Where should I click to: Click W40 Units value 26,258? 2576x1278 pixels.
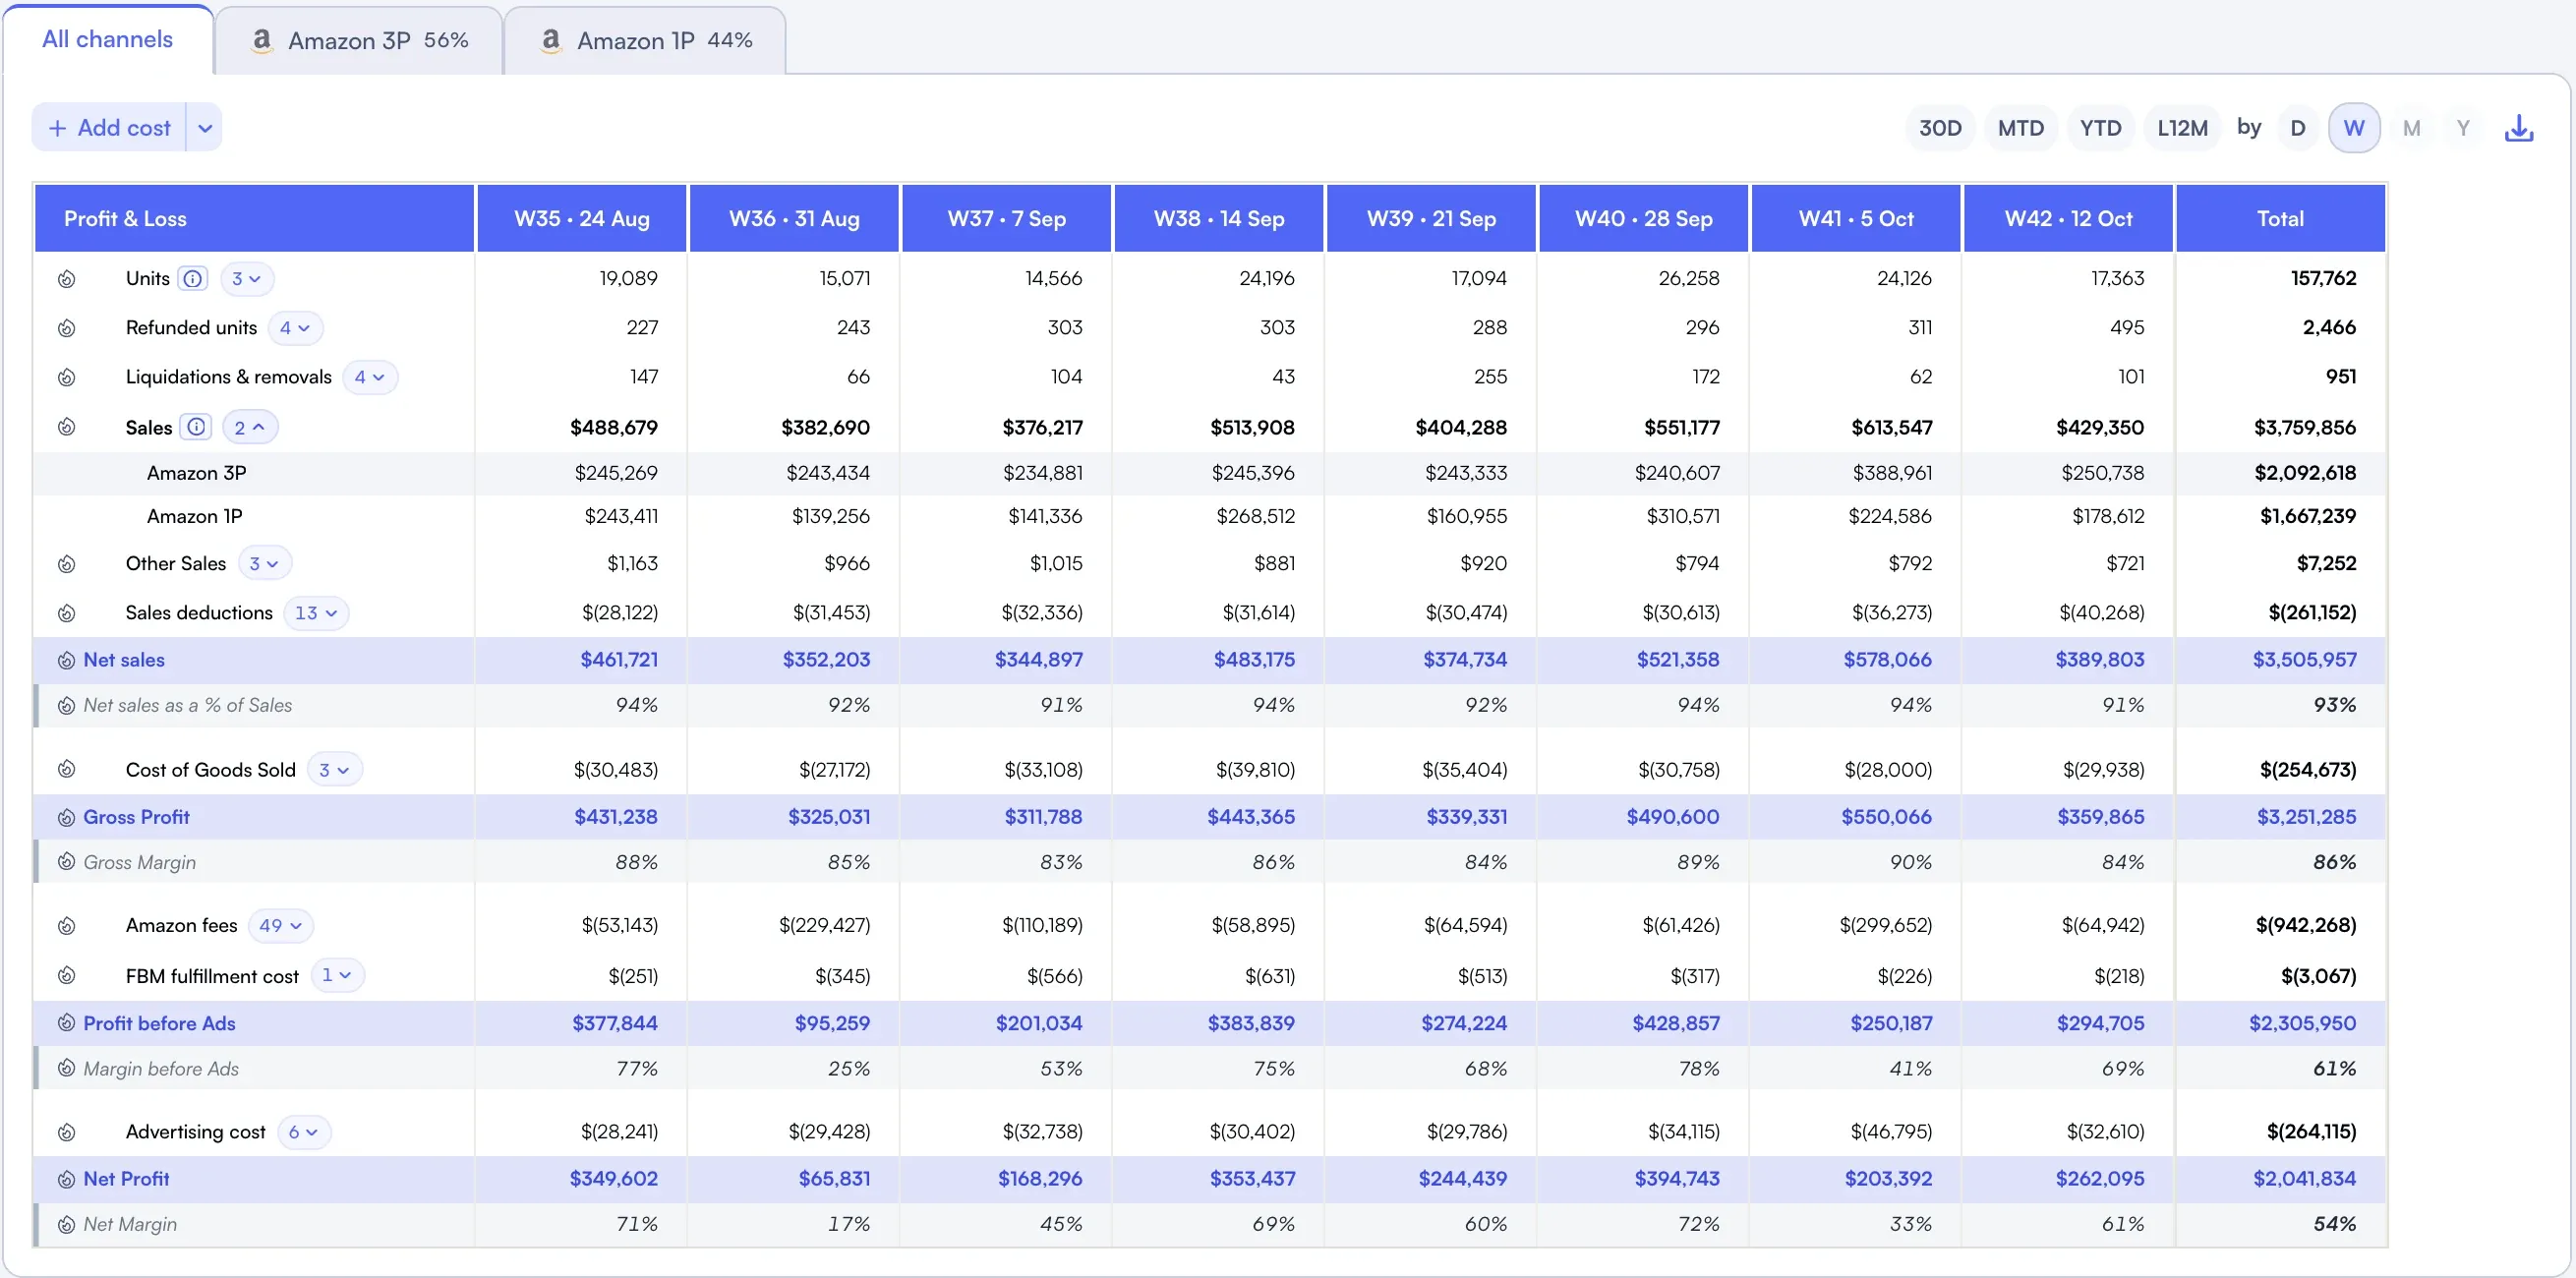[x=1689, y=279]
